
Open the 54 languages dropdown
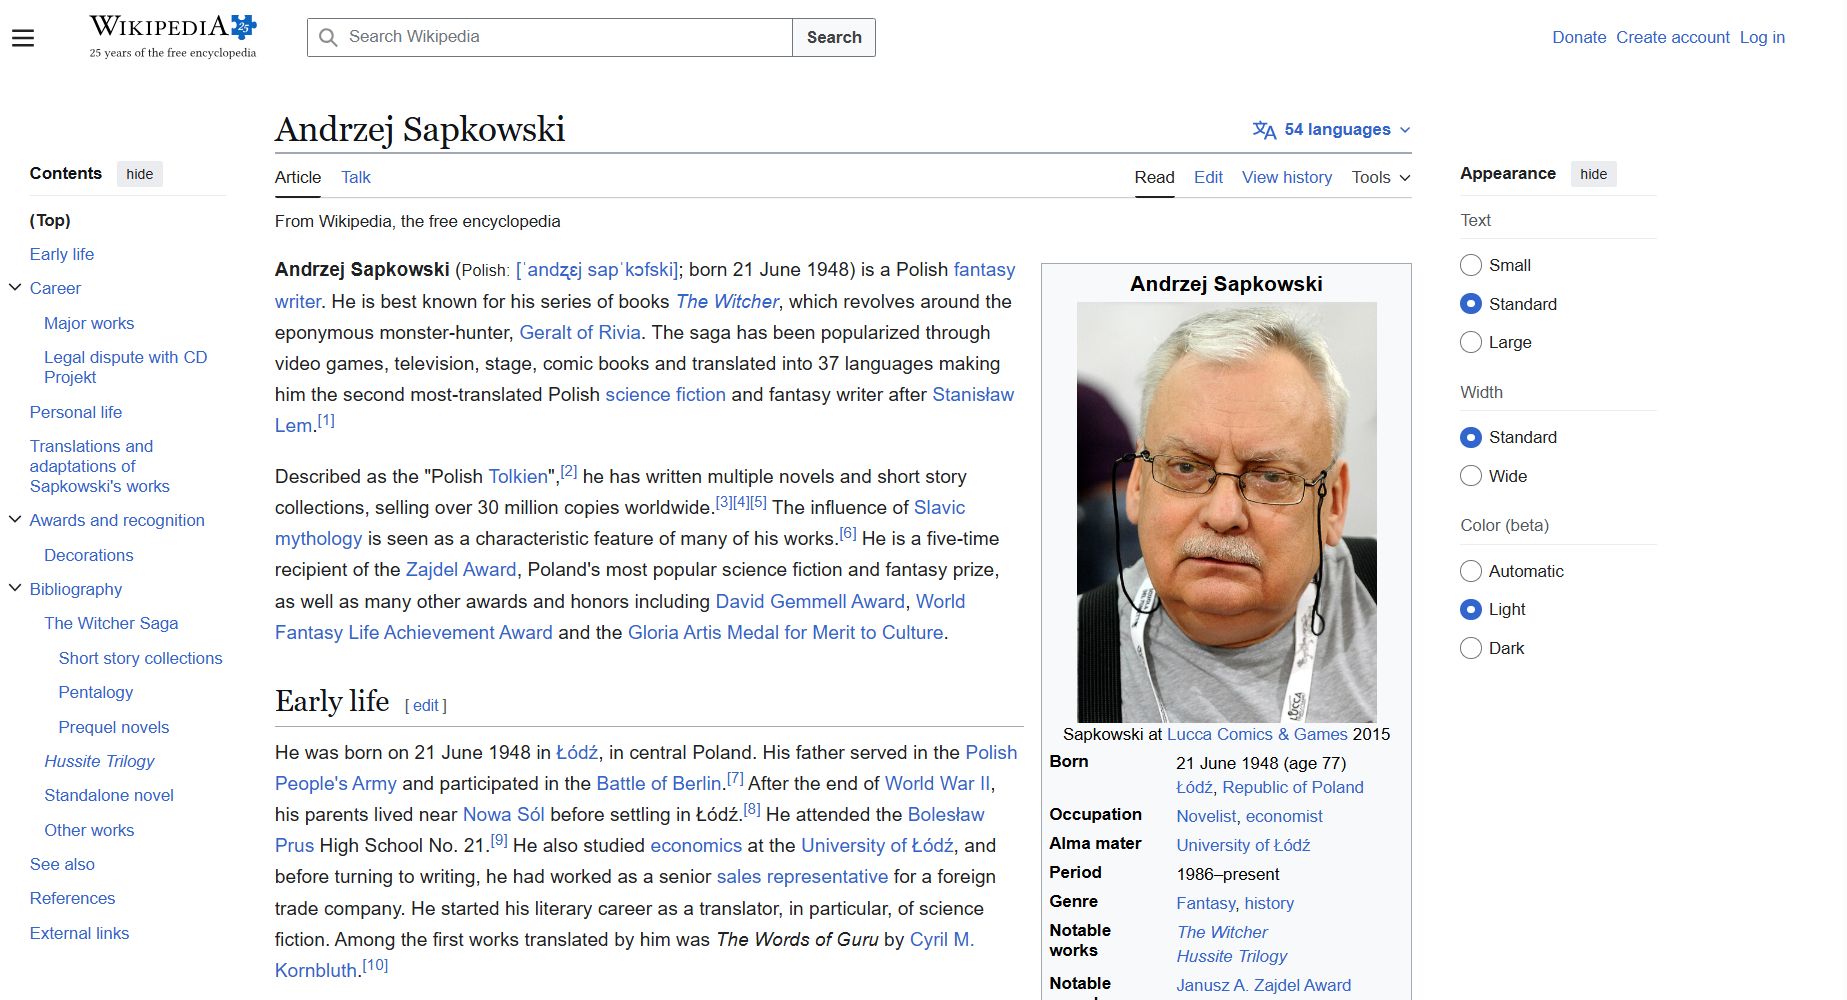[x=1332, y=130]
